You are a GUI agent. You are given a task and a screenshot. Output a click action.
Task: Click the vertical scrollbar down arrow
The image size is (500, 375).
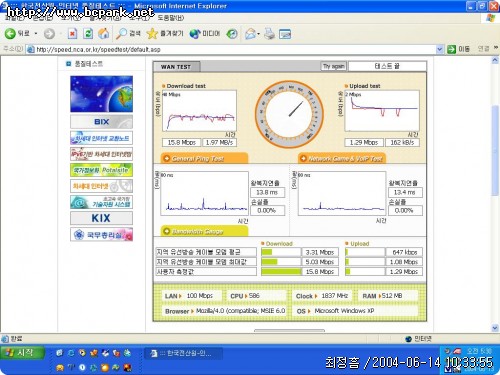[495, 328]
